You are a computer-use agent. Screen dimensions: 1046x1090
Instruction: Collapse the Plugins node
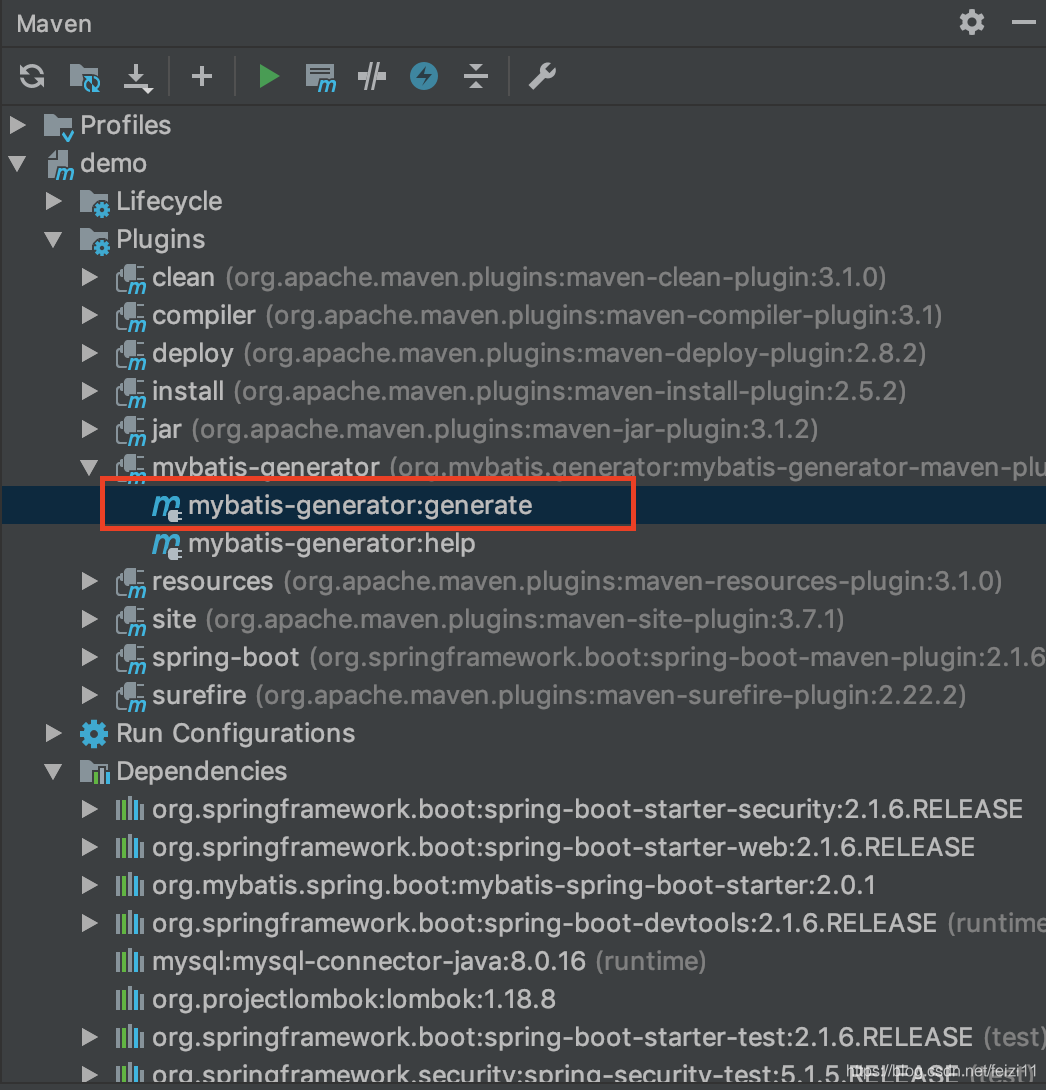(54, 239)
